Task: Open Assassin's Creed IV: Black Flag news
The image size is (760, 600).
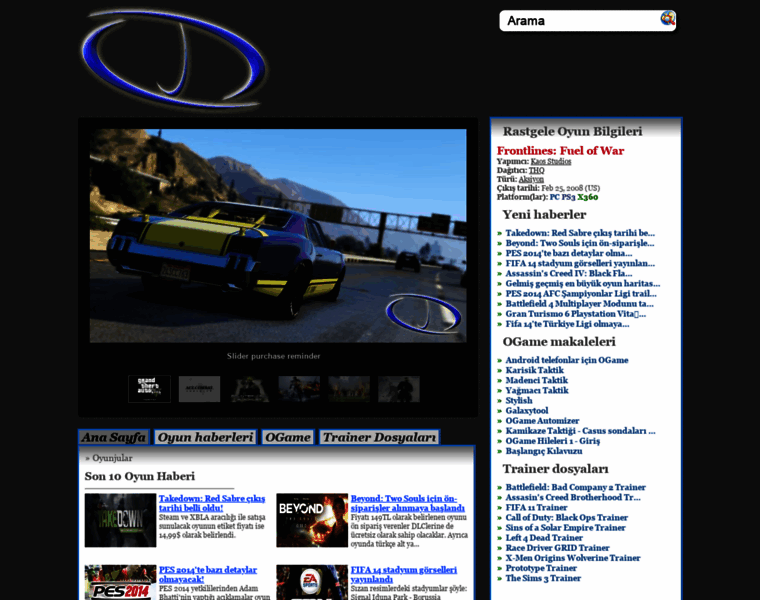Action: (x=569, y=273)
